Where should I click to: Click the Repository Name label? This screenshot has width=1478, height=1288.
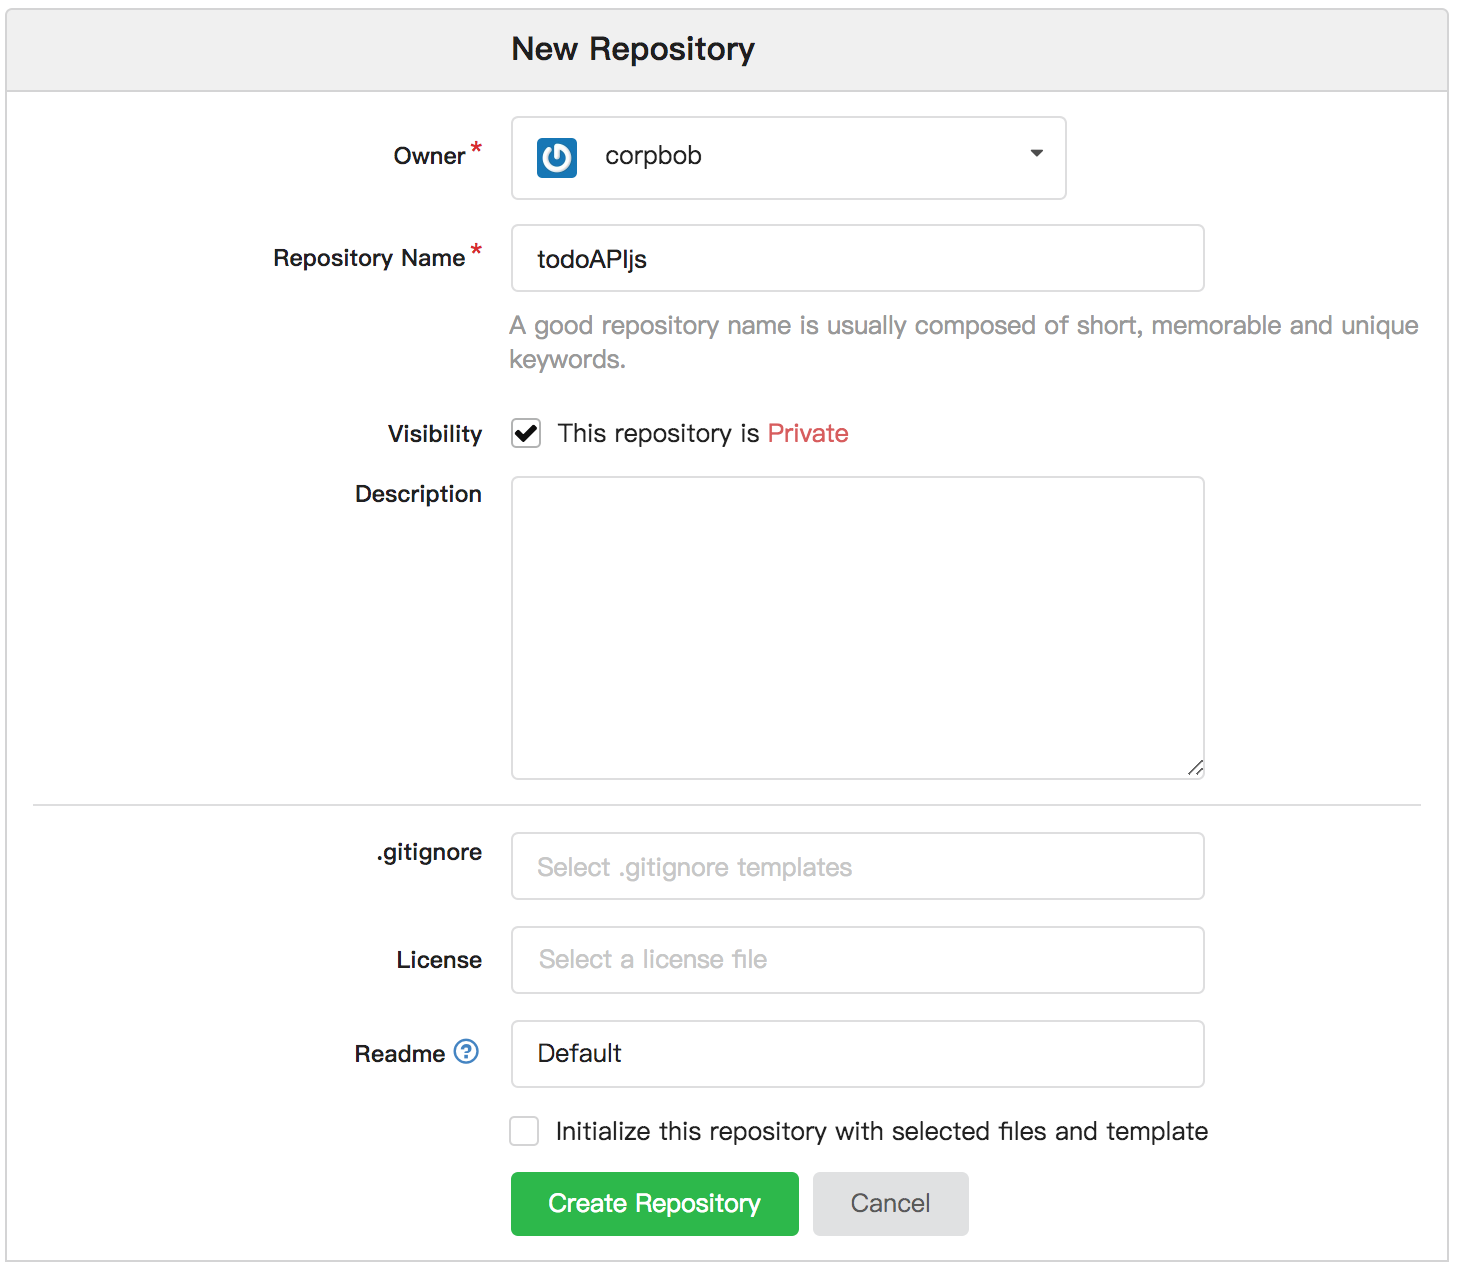[369, 258]
